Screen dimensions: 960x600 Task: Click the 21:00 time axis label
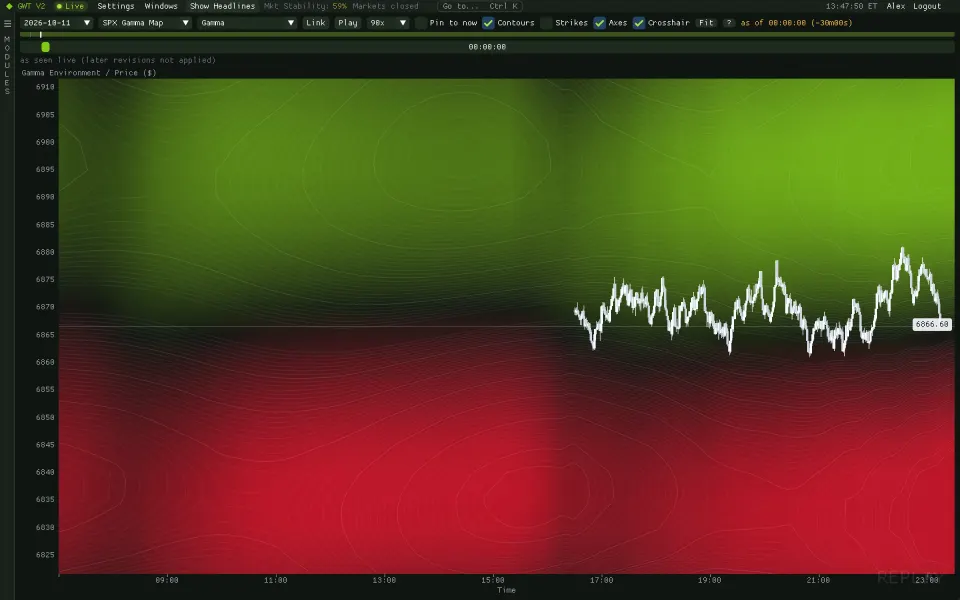pyautogui.click(x=818, y=580)
